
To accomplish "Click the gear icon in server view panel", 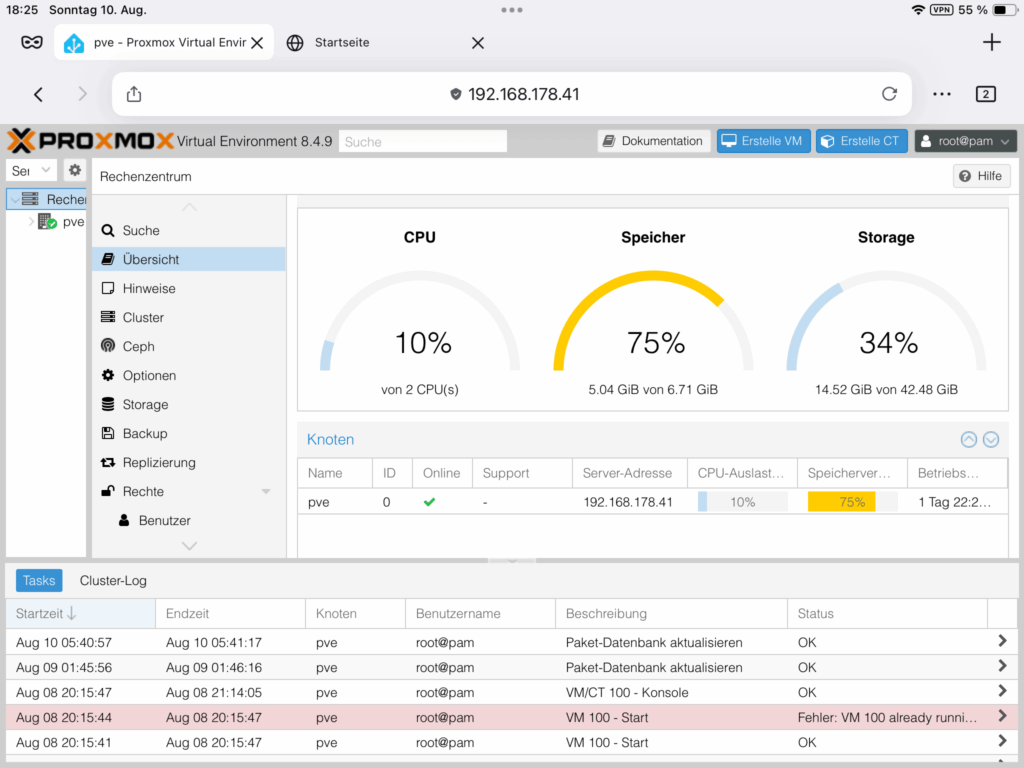I will [75, 170].
